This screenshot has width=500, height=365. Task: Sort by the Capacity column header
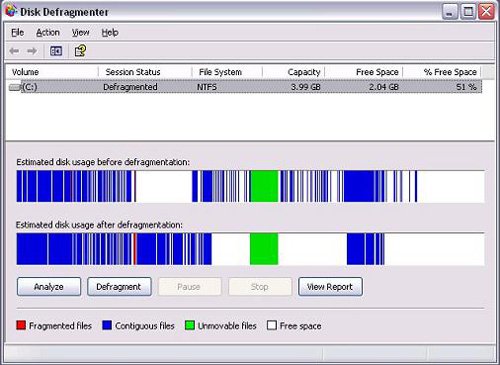(294, 72)
